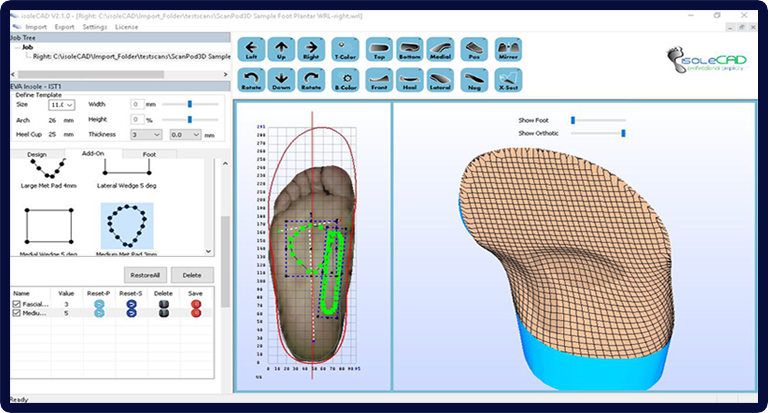Open the Thickness dropdown showing 3
This screenshot has width=769, height=413.
pyautogui.click(x=146, y=134)
